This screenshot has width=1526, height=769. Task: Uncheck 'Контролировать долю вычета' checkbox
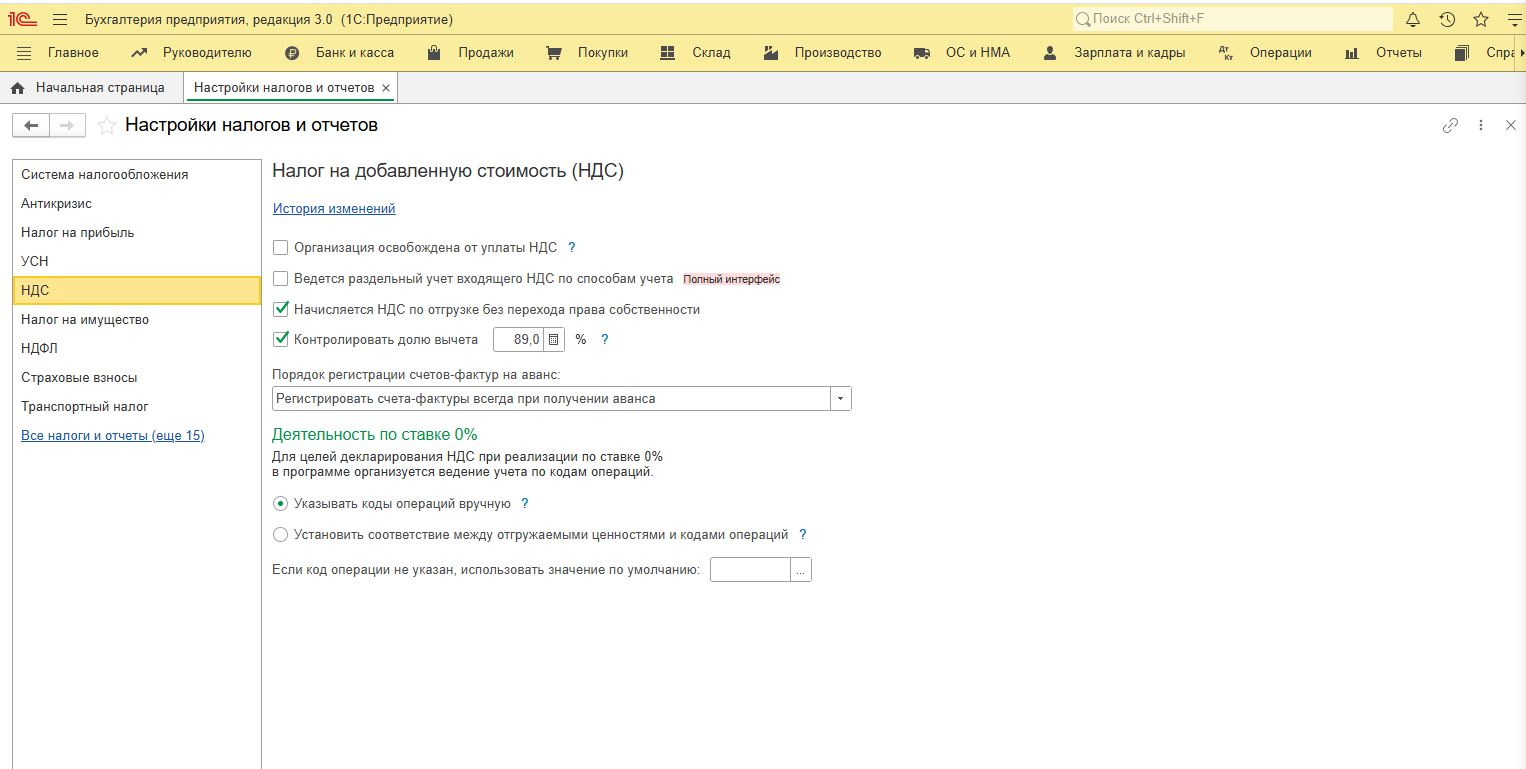(x=281, y=340)
